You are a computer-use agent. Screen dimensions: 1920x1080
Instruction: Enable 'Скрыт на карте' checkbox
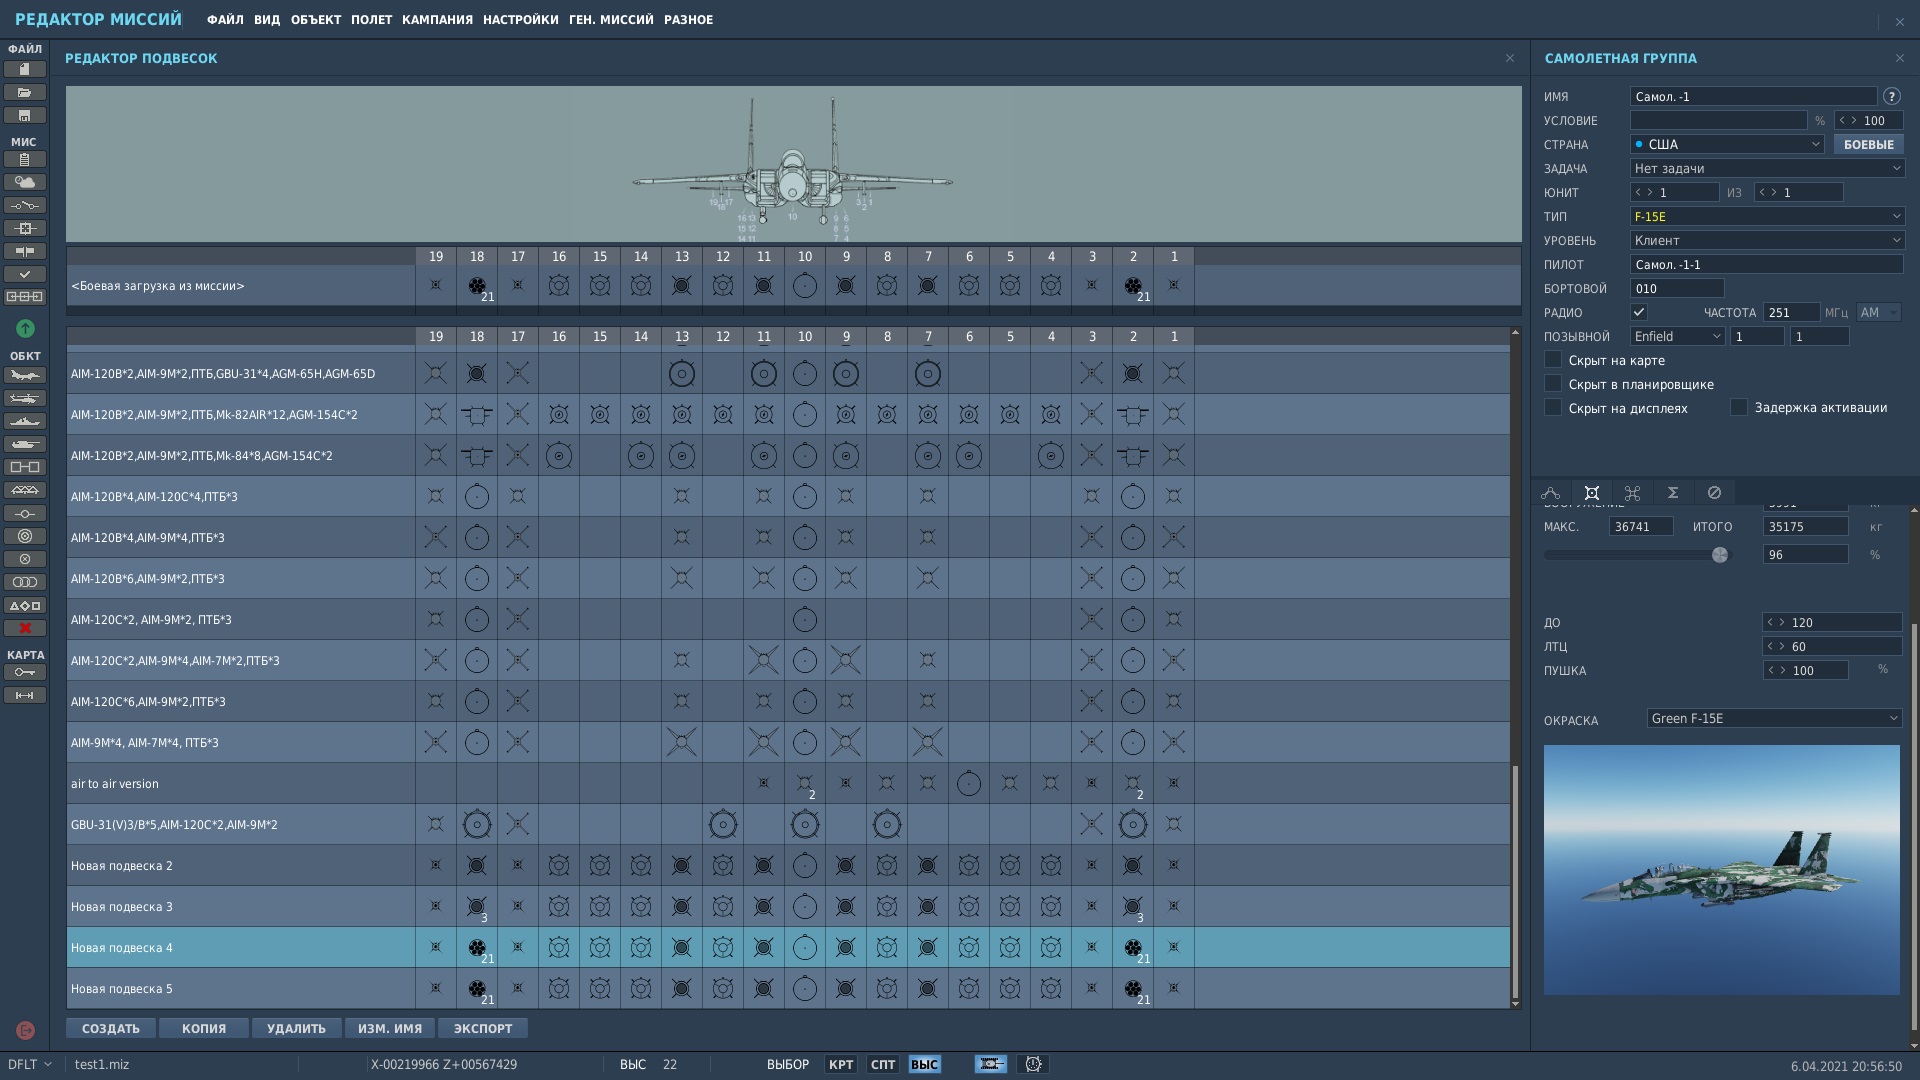(1553, 360)
